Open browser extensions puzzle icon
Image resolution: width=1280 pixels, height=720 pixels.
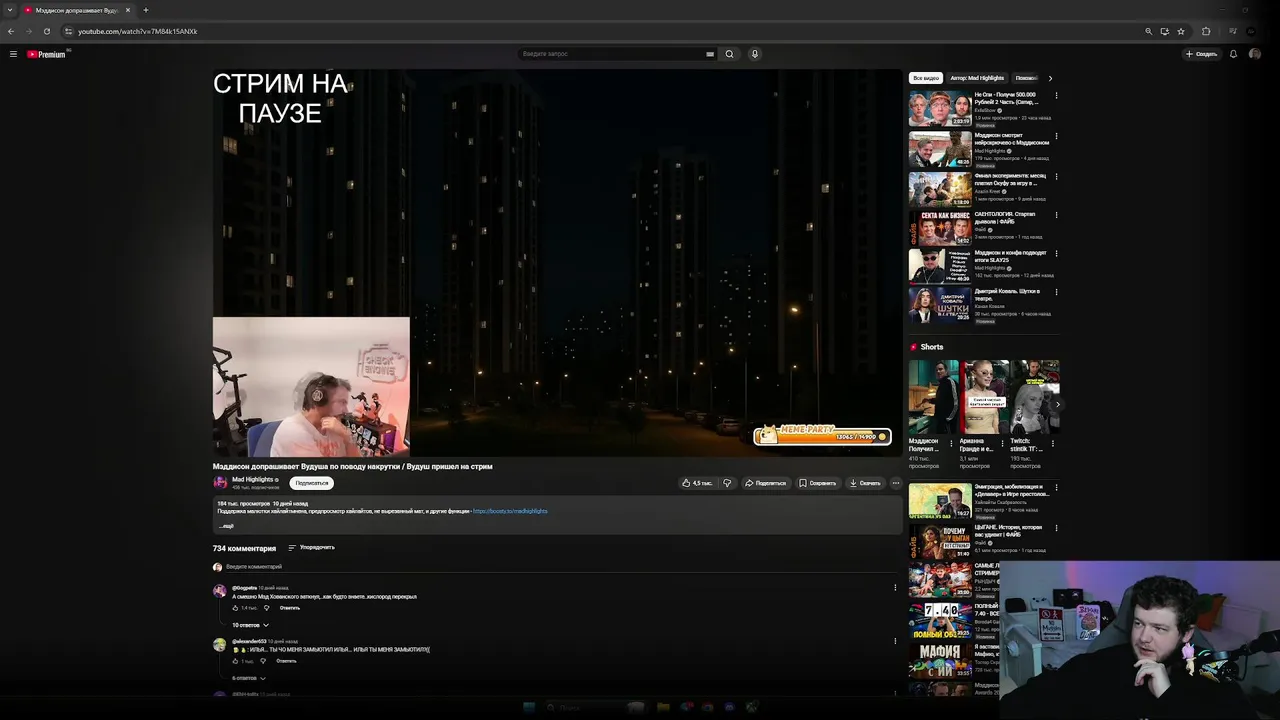tap(1206, 31)
